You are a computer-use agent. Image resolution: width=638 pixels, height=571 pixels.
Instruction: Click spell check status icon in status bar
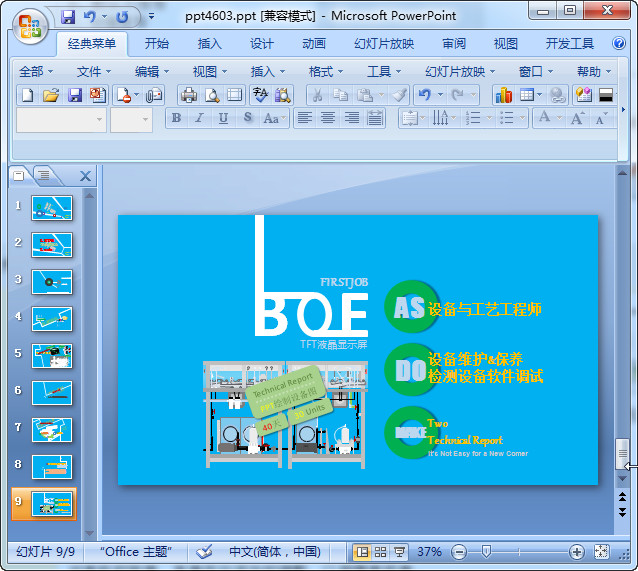click(x=204, y=552)
